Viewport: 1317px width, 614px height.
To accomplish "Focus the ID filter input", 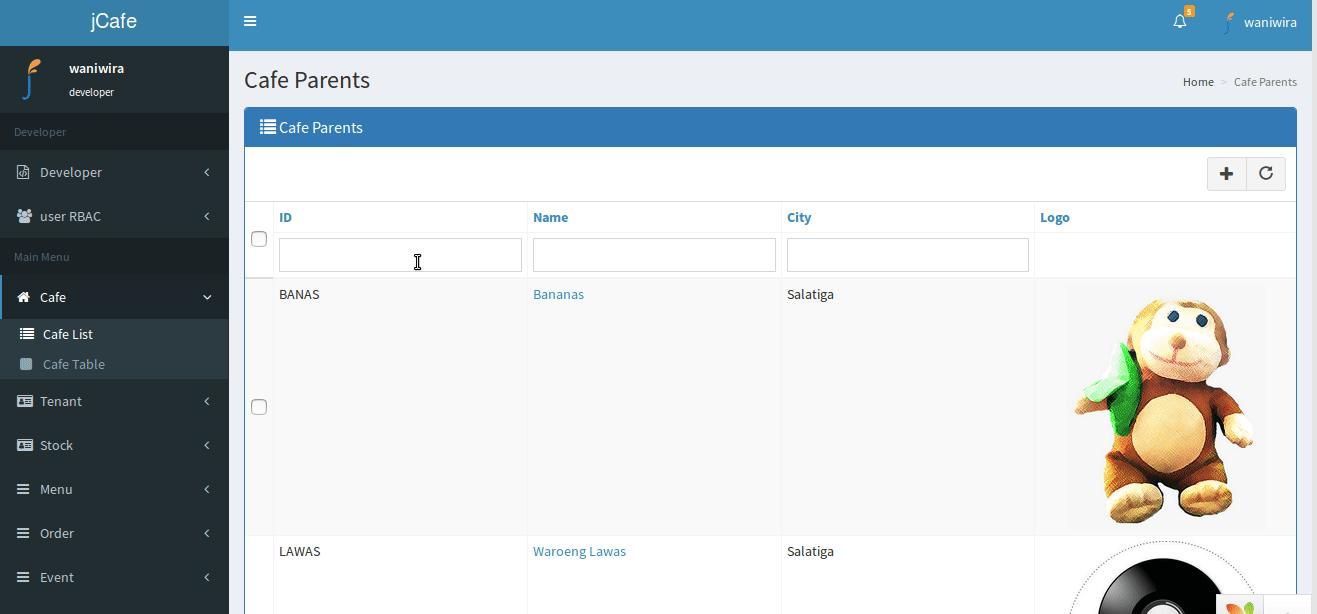I will pyautogui.click(x=400, y=255).
